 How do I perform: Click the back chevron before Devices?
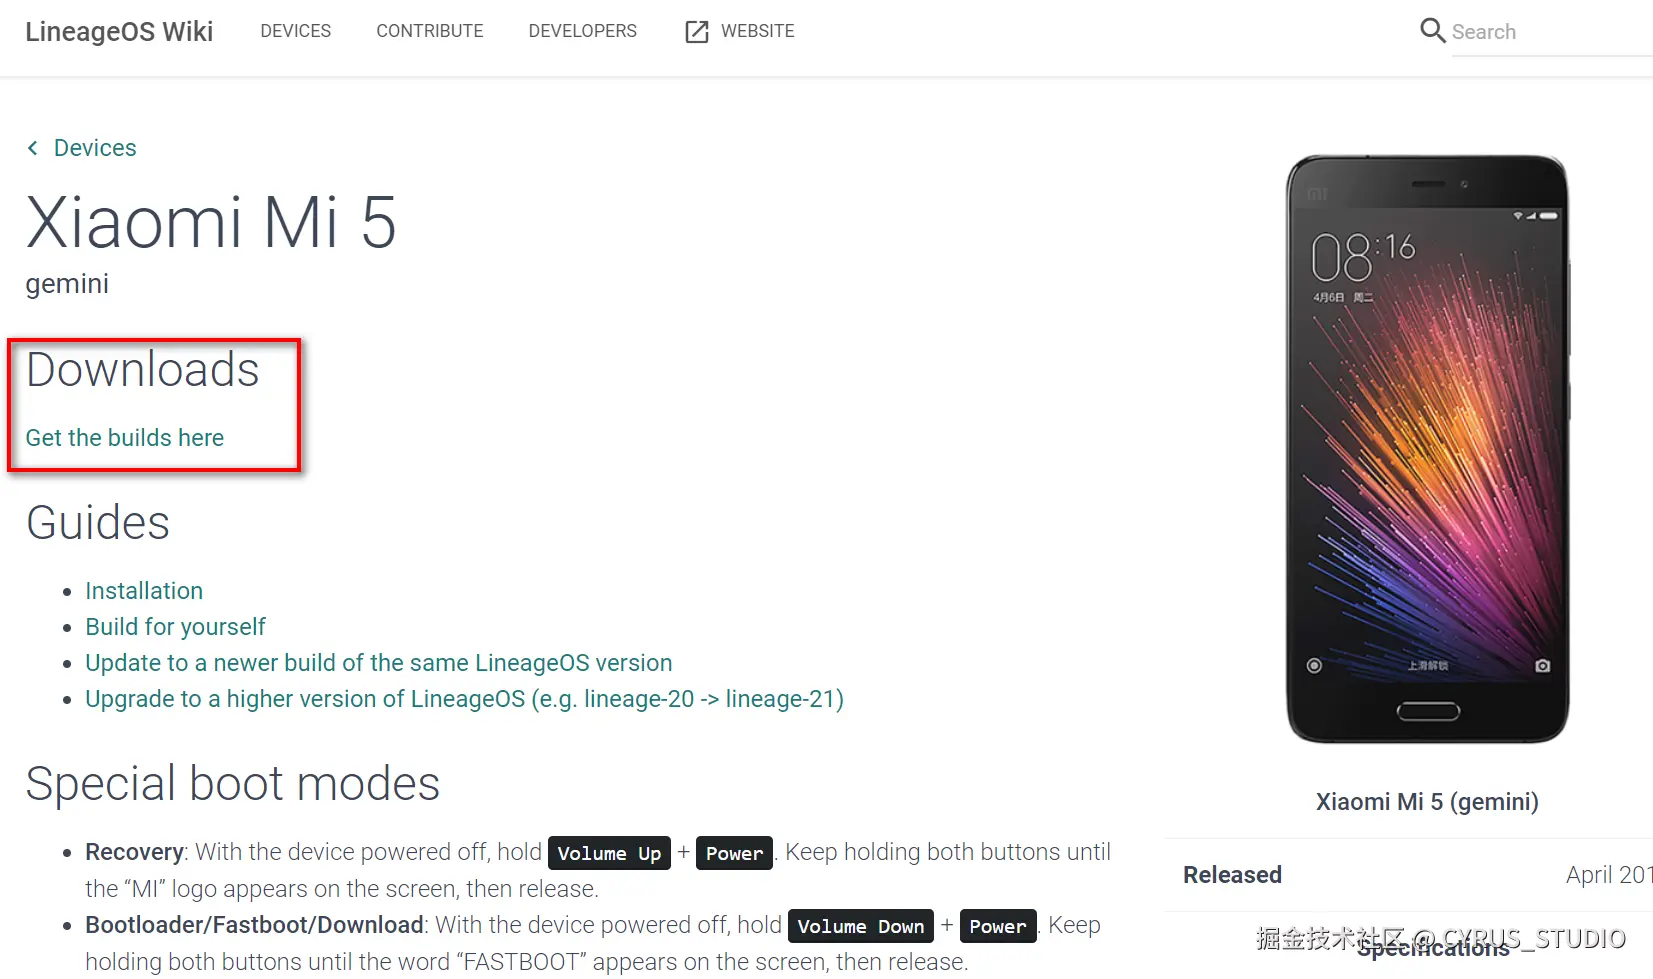33,148
